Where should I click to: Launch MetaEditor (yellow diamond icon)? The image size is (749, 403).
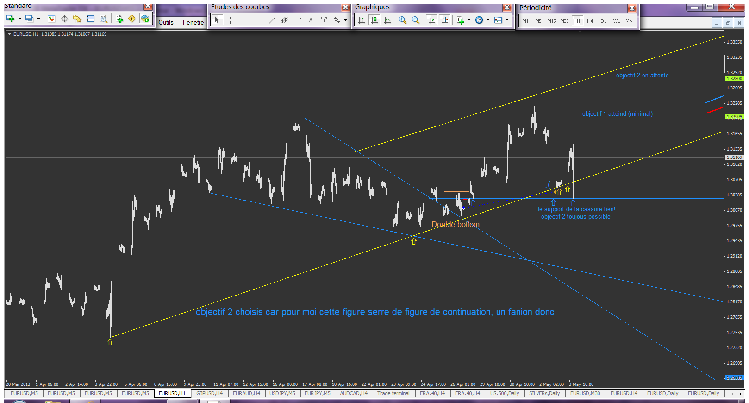pos(132,19)
